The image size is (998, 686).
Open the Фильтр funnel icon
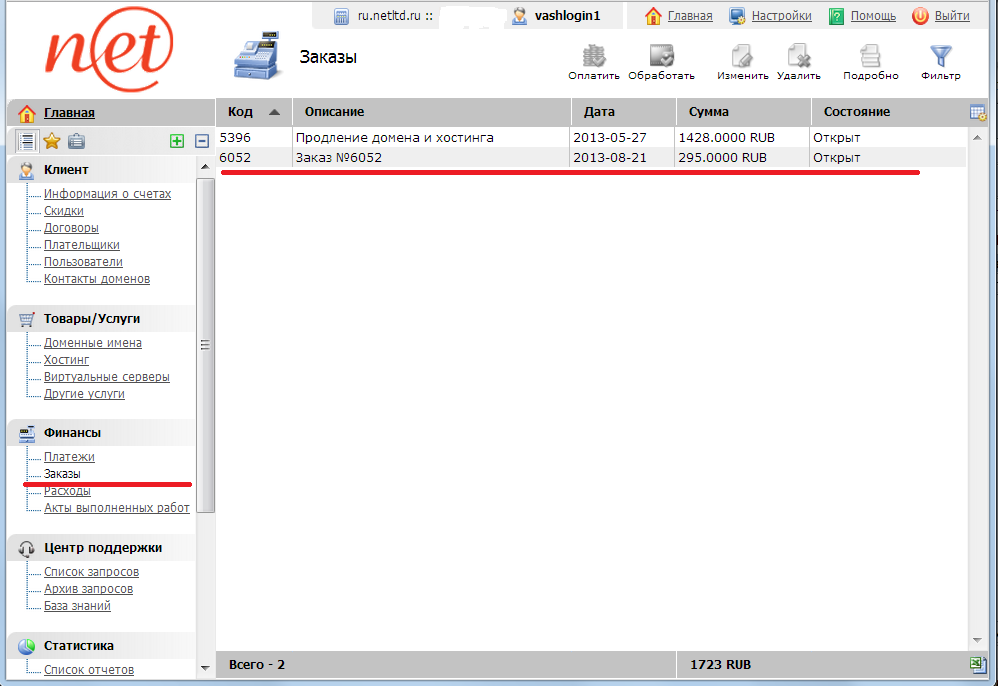pyautogui.click(x=940, y=57)
